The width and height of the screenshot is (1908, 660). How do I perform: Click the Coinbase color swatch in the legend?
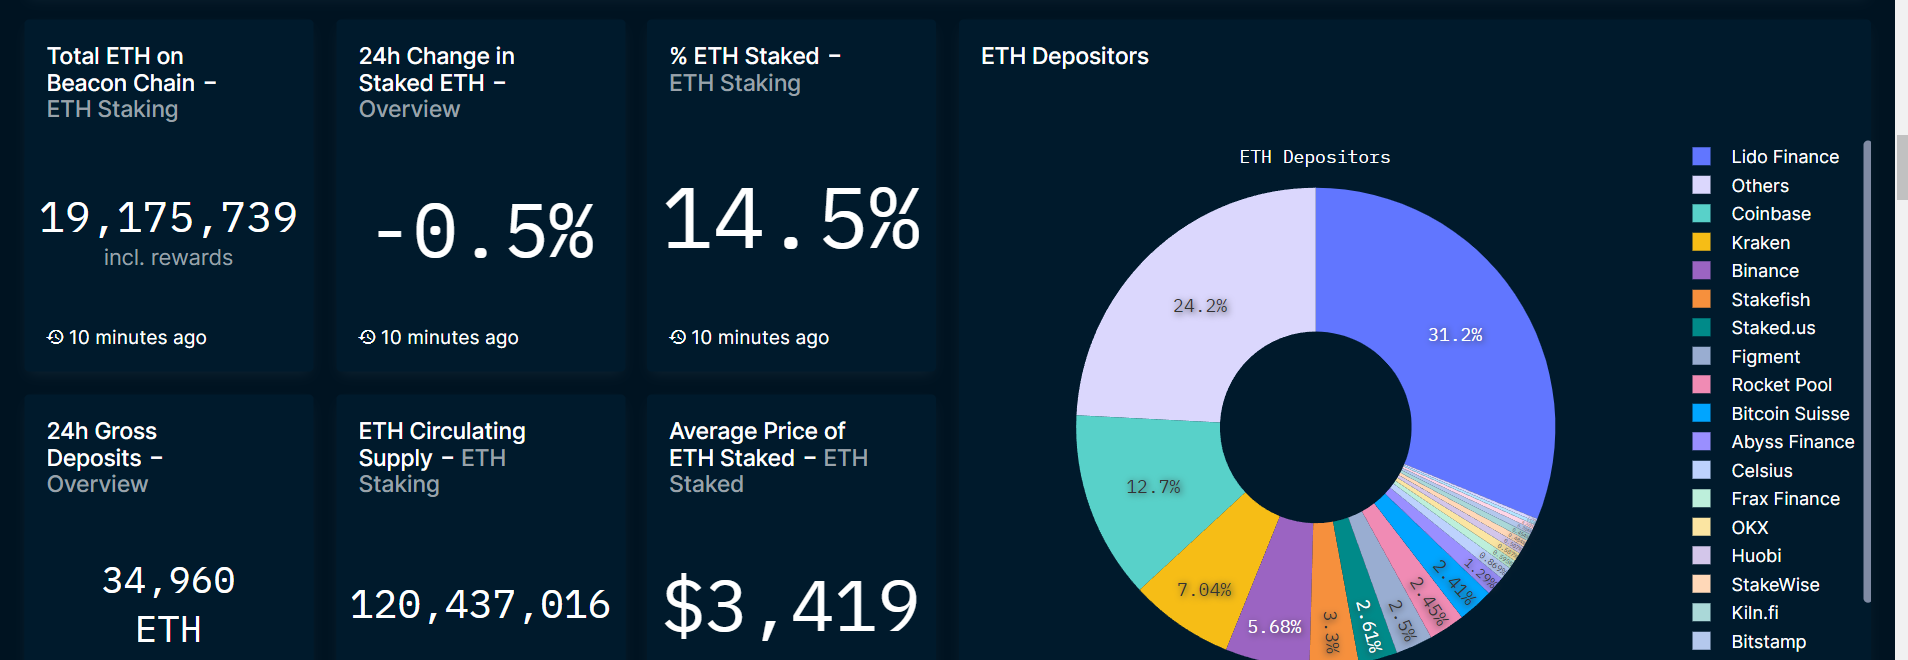point(1699,213)
